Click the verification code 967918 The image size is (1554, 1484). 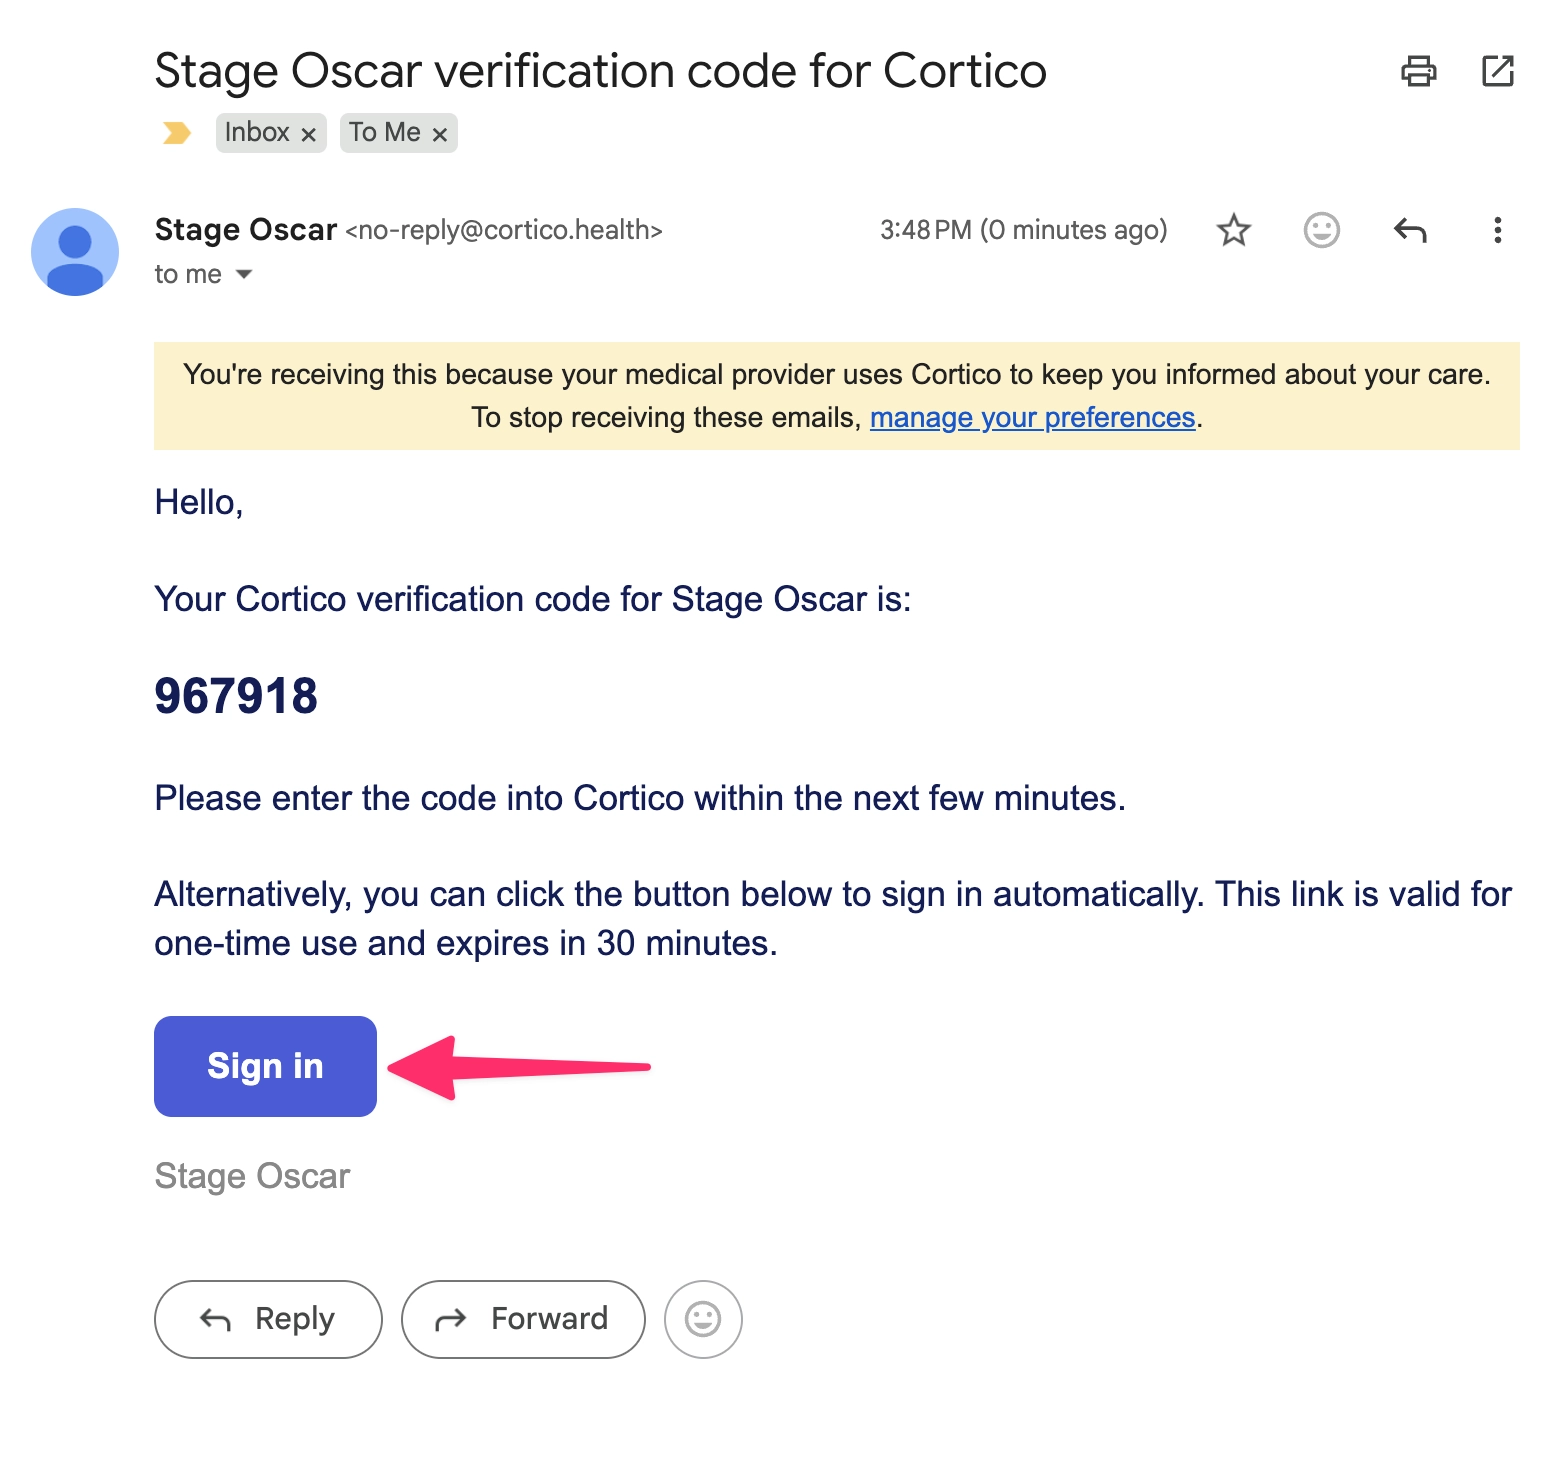point(236,696)
